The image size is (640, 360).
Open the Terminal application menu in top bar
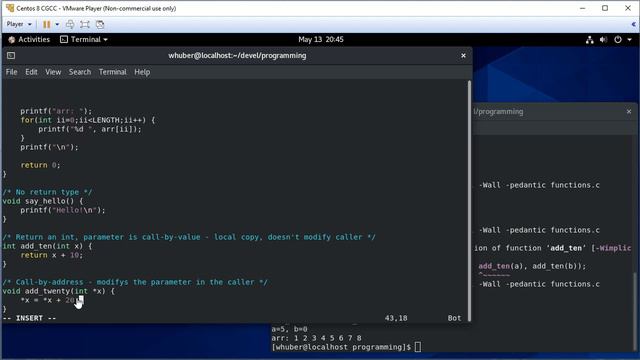click(84, 40)
